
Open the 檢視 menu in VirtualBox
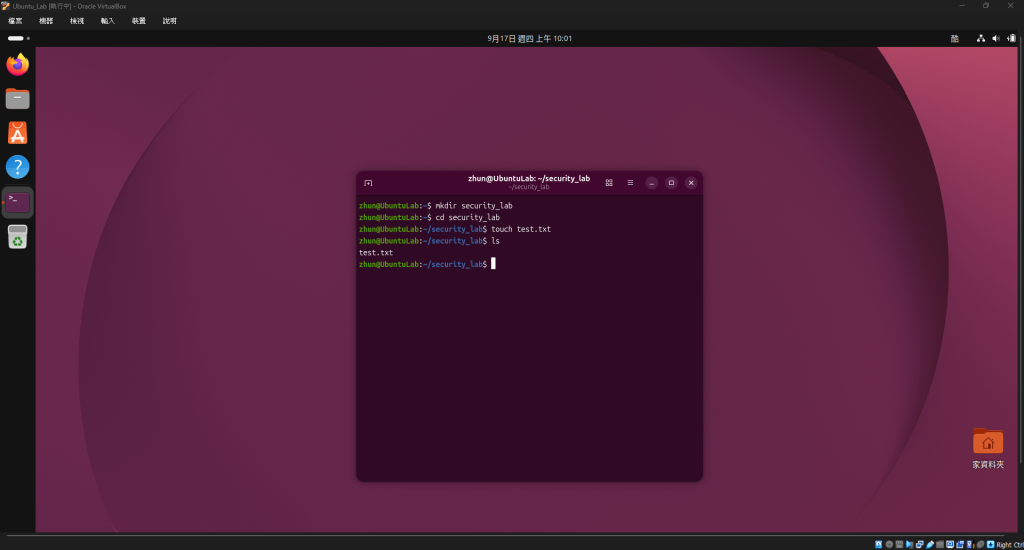coord(77,21)
